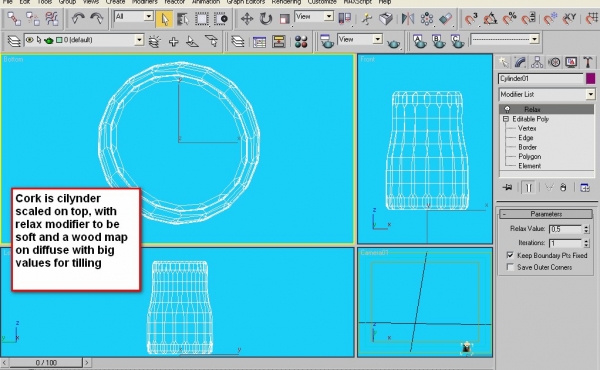This screenshot has width=600, height=370.
Task: Click the Unlink Selection icon
Action: pos(33,18)
